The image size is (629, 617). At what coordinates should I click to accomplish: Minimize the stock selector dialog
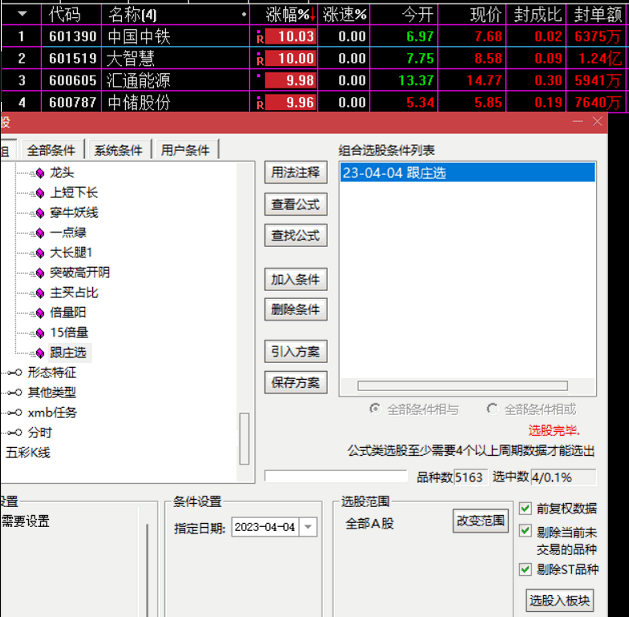click(578, 122)
